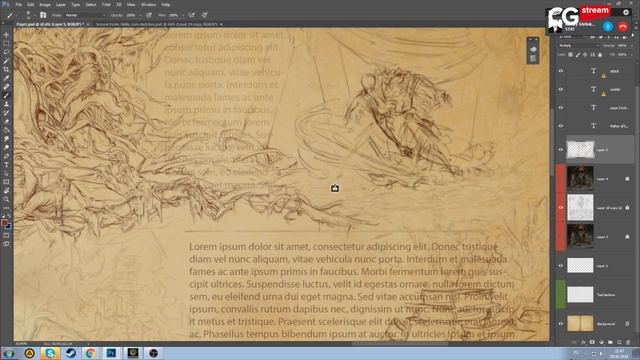
Task: Select the Dodge tool
Action: point(6,147)
